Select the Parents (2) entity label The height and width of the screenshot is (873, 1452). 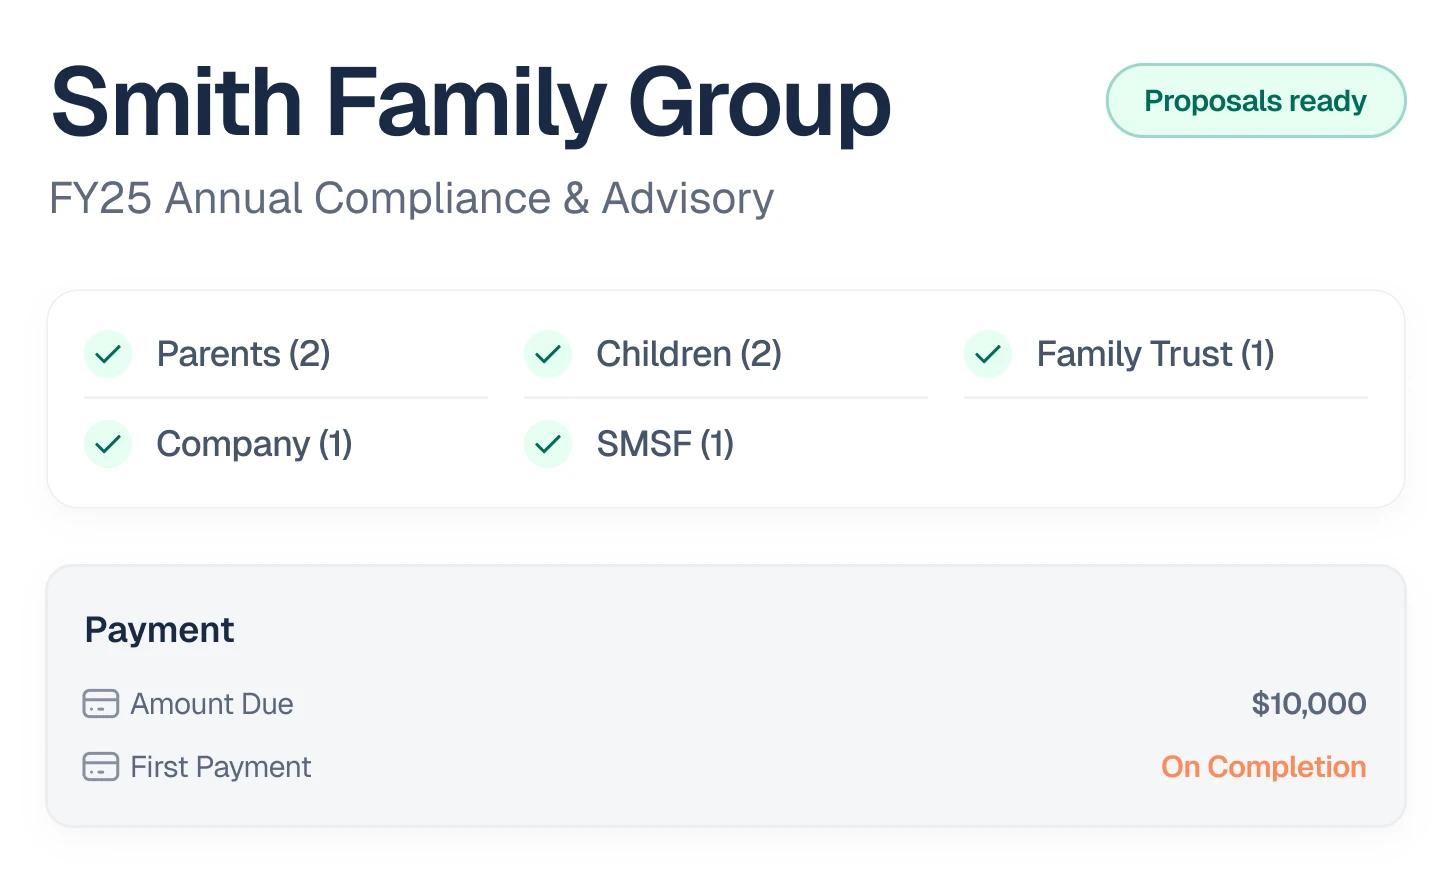coord(243,354)
